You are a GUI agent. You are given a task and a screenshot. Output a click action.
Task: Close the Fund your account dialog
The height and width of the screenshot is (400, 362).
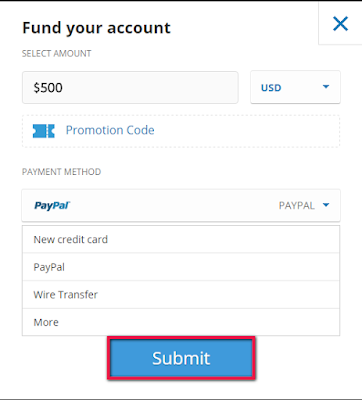[x=340, y=24]
